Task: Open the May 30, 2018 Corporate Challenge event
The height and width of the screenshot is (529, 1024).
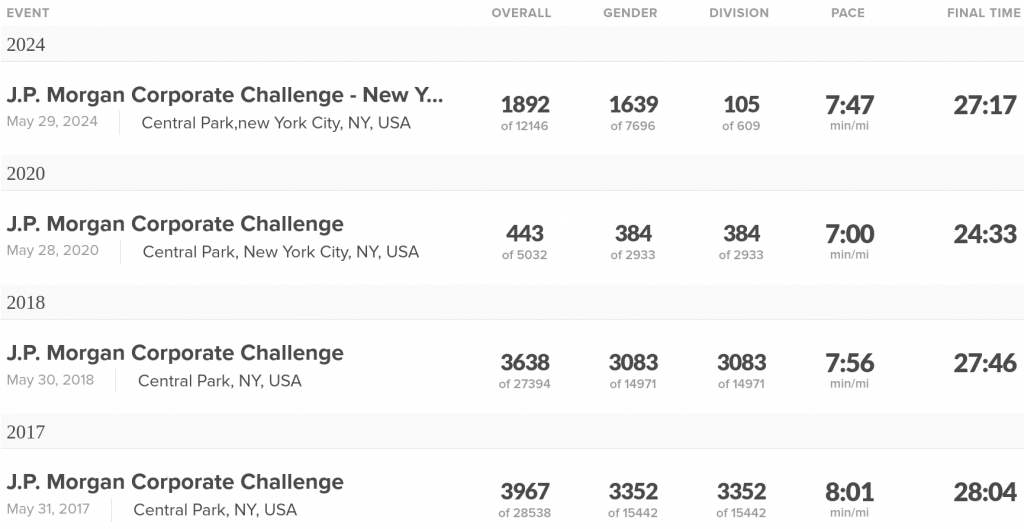Action: 175,353
